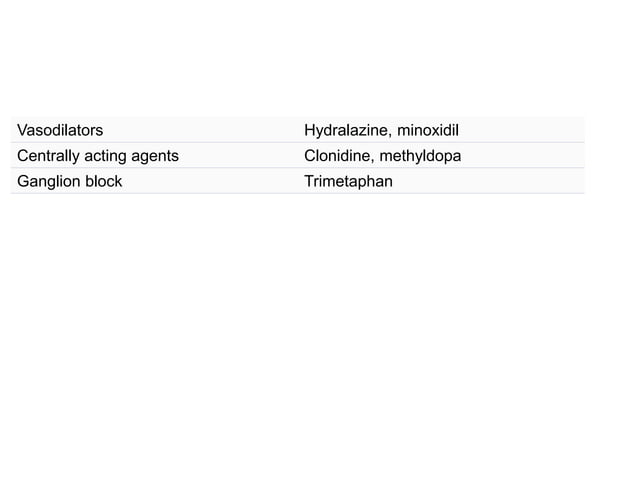The height and width of the screenshot is (478, 638).
Task: Click the "Vasodilators" table cell text
Action: [x=60, y=131]
